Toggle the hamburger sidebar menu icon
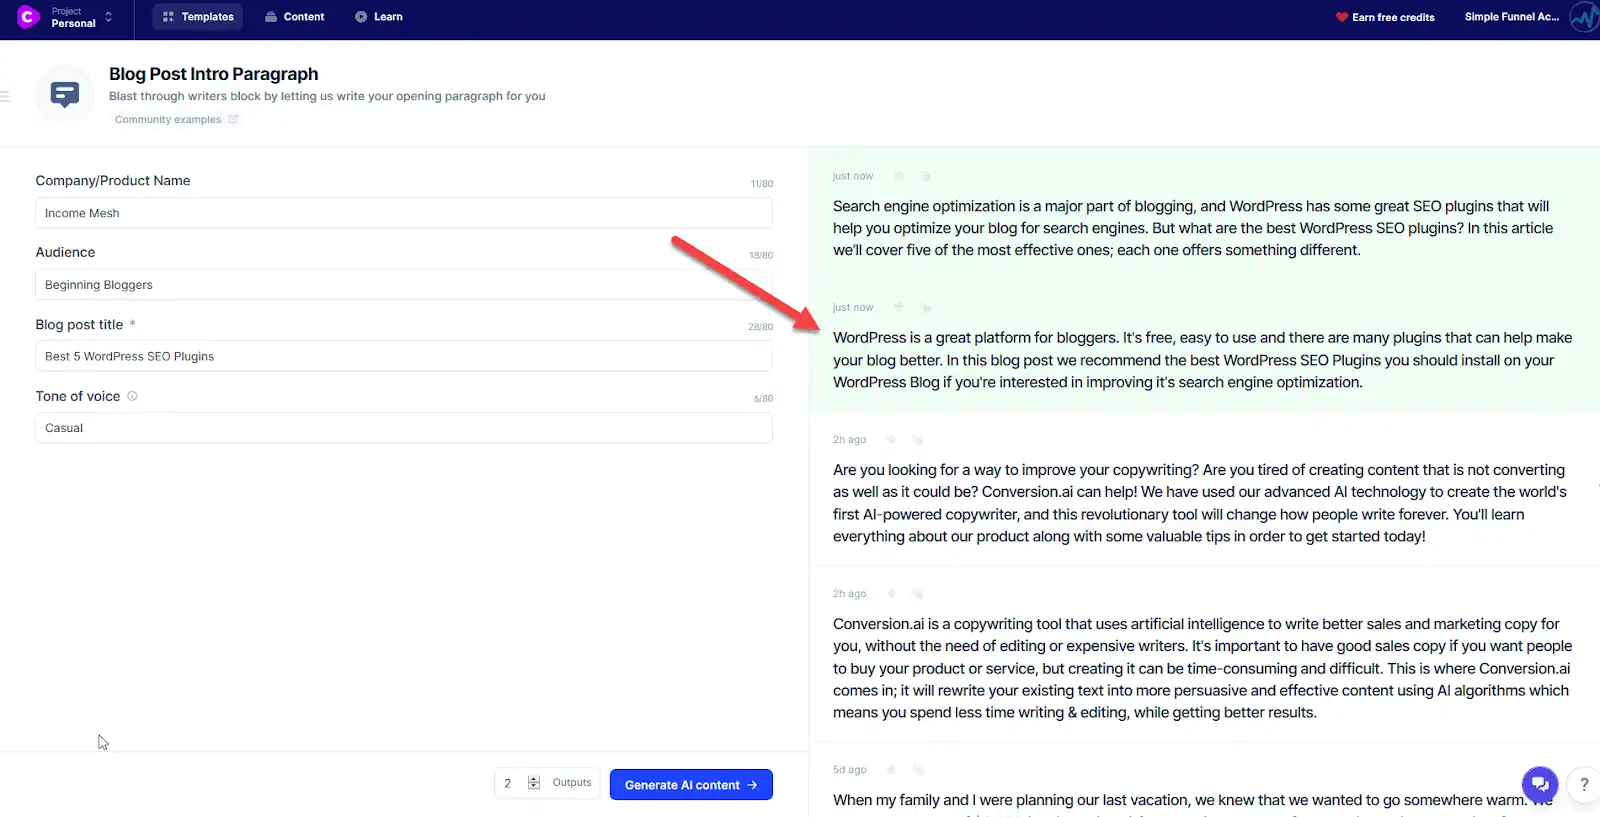The height and width of the screenshot is (817, 1600). pyautogui.click(x=5, y=96)
